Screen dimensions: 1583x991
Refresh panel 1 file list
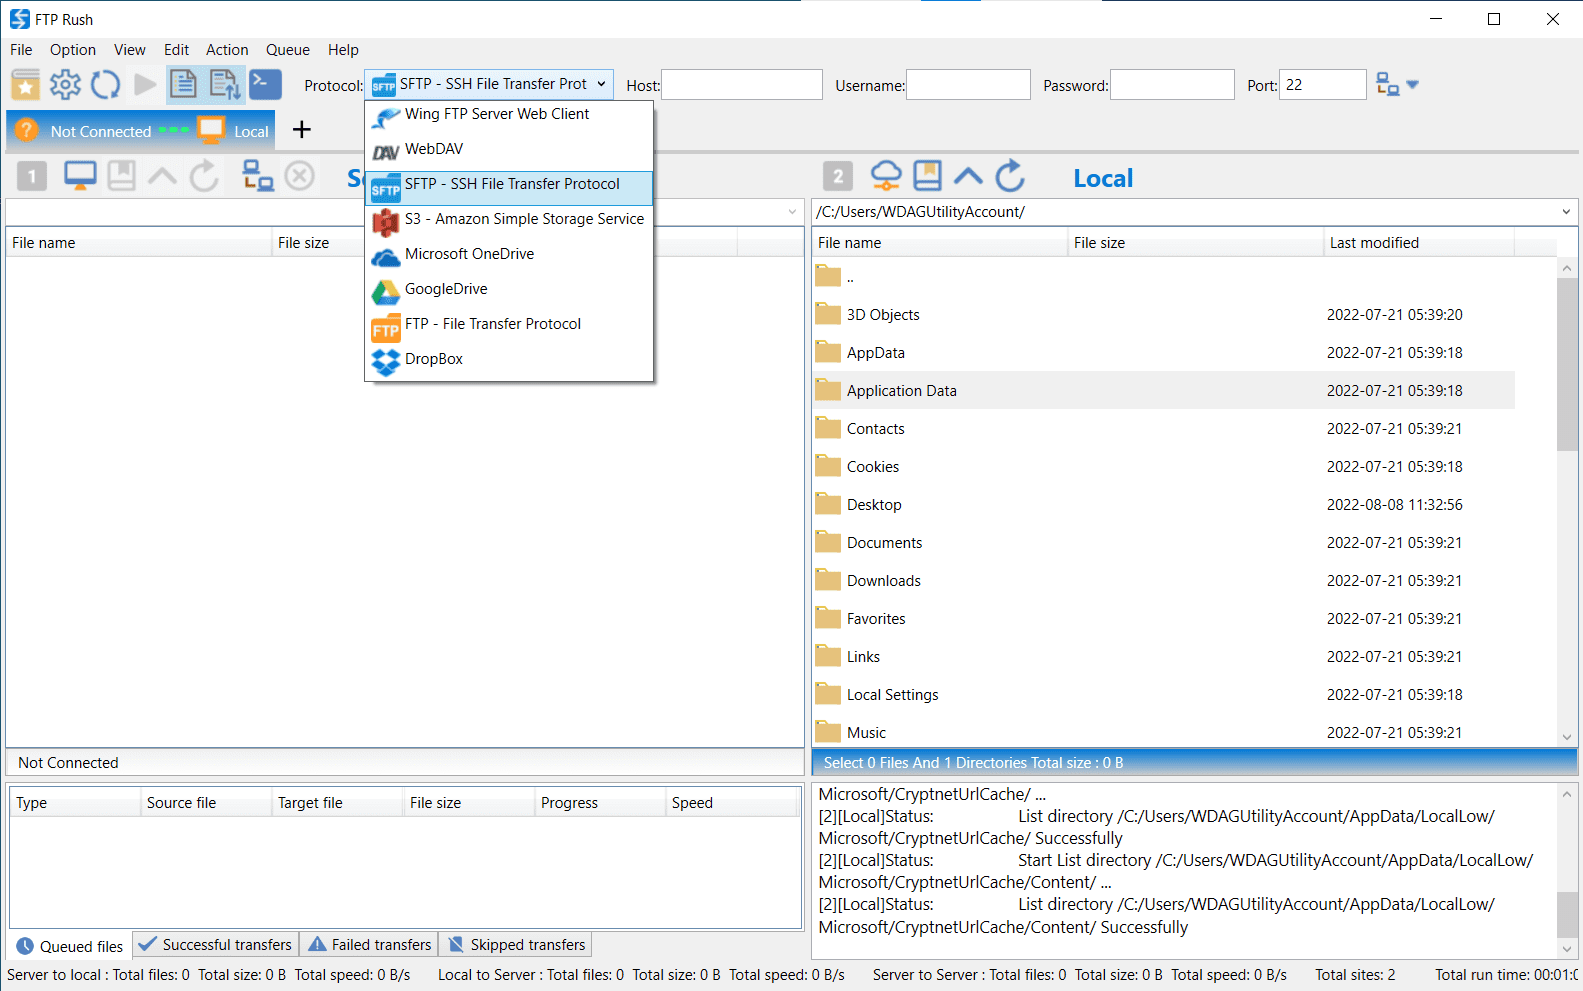click(204, 176)
